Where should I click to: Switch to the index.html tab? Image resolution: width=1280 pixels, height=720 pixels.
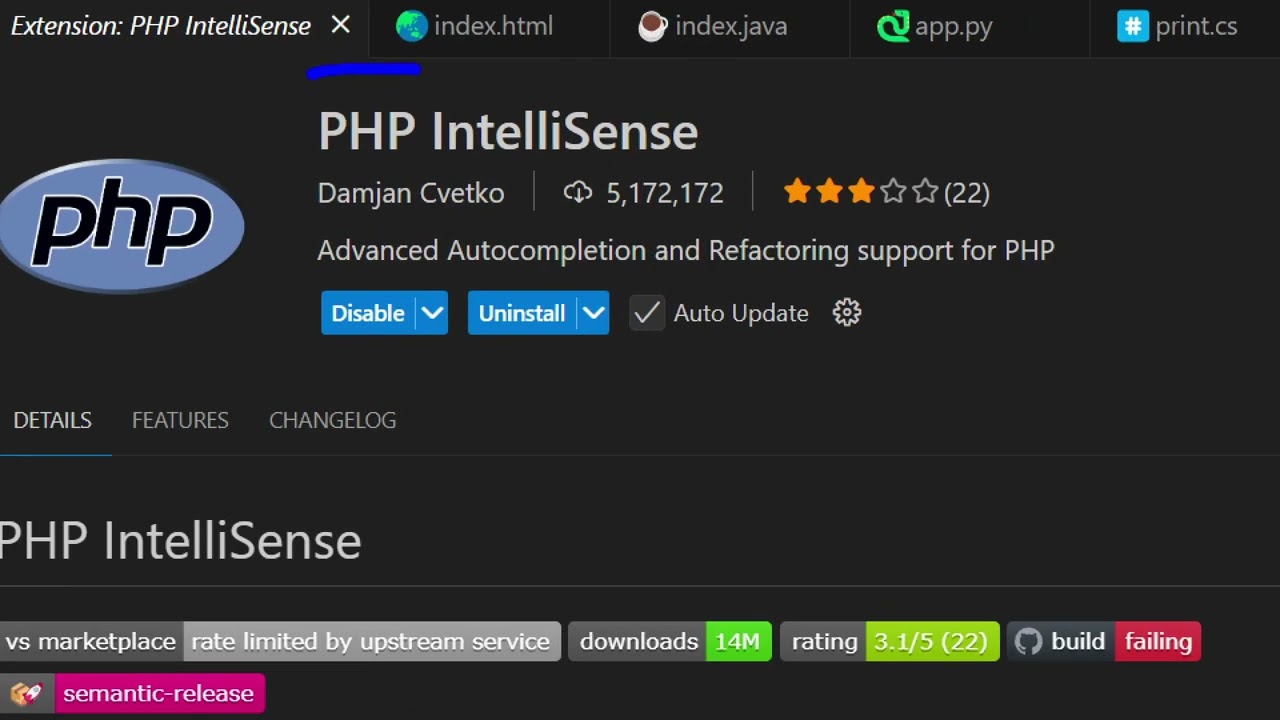click(489, 26)
